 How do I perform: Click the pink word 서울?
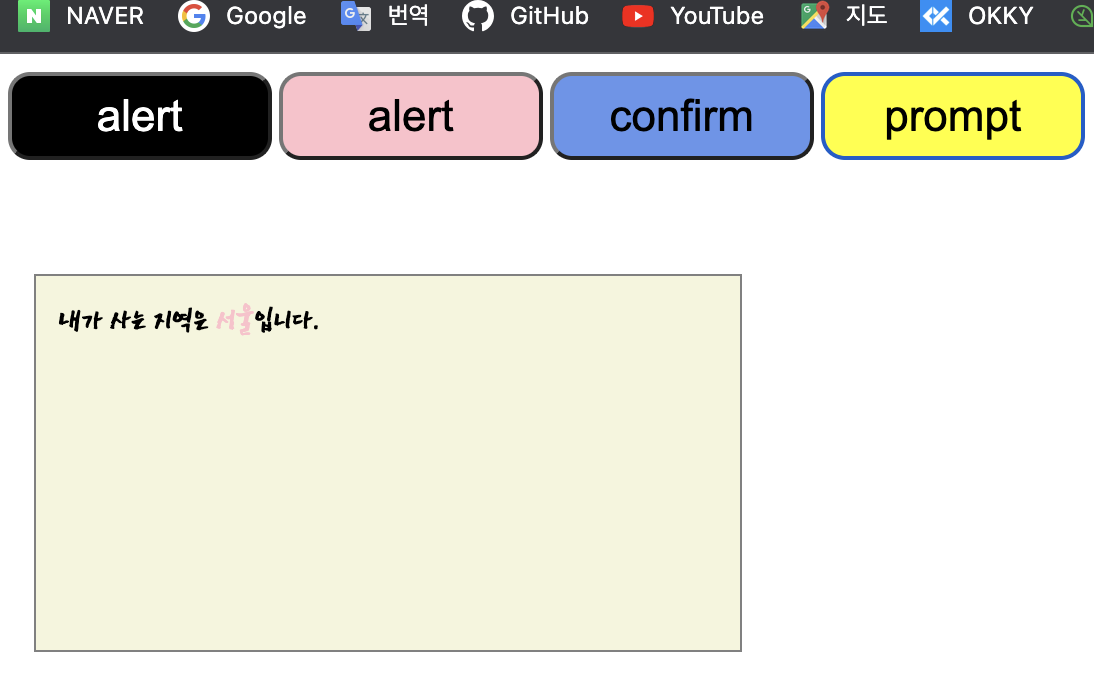[x=234, y=320]
